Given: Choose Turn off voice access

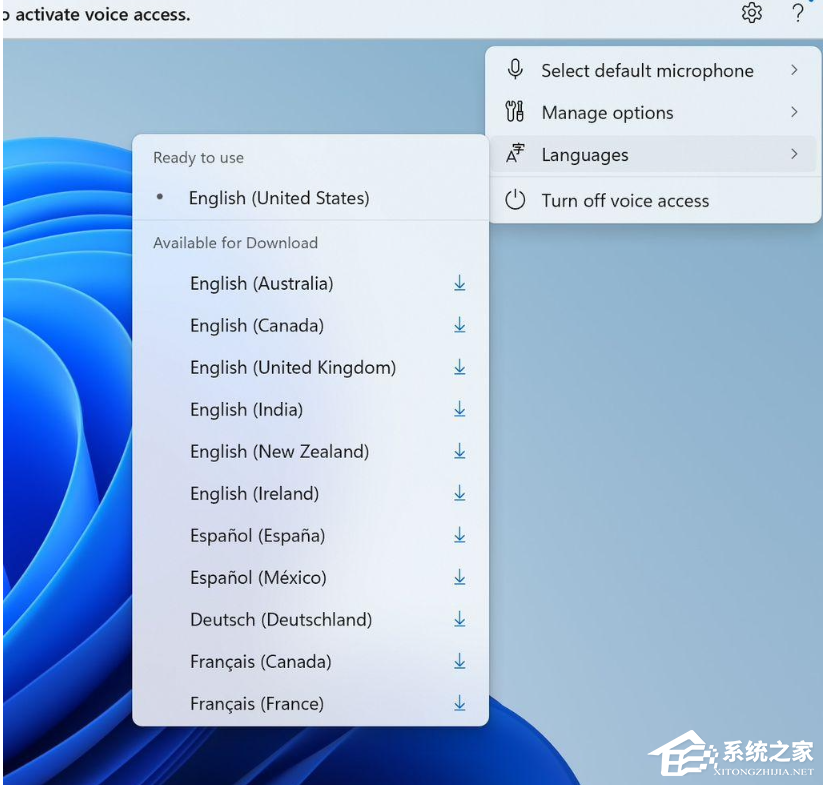Looking at the screenshot, I should coord(625,200).
